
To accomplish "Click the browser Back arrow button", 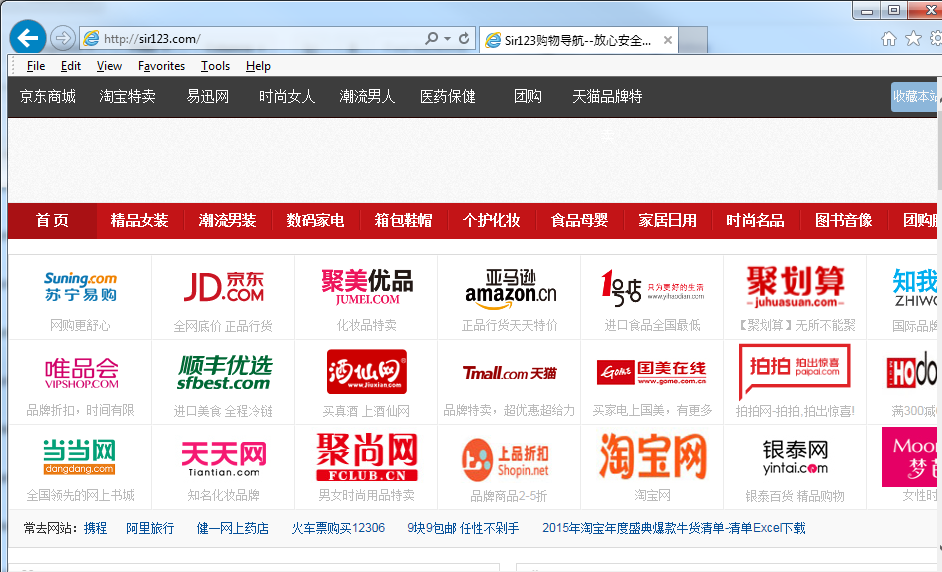I will coord(27,38).
